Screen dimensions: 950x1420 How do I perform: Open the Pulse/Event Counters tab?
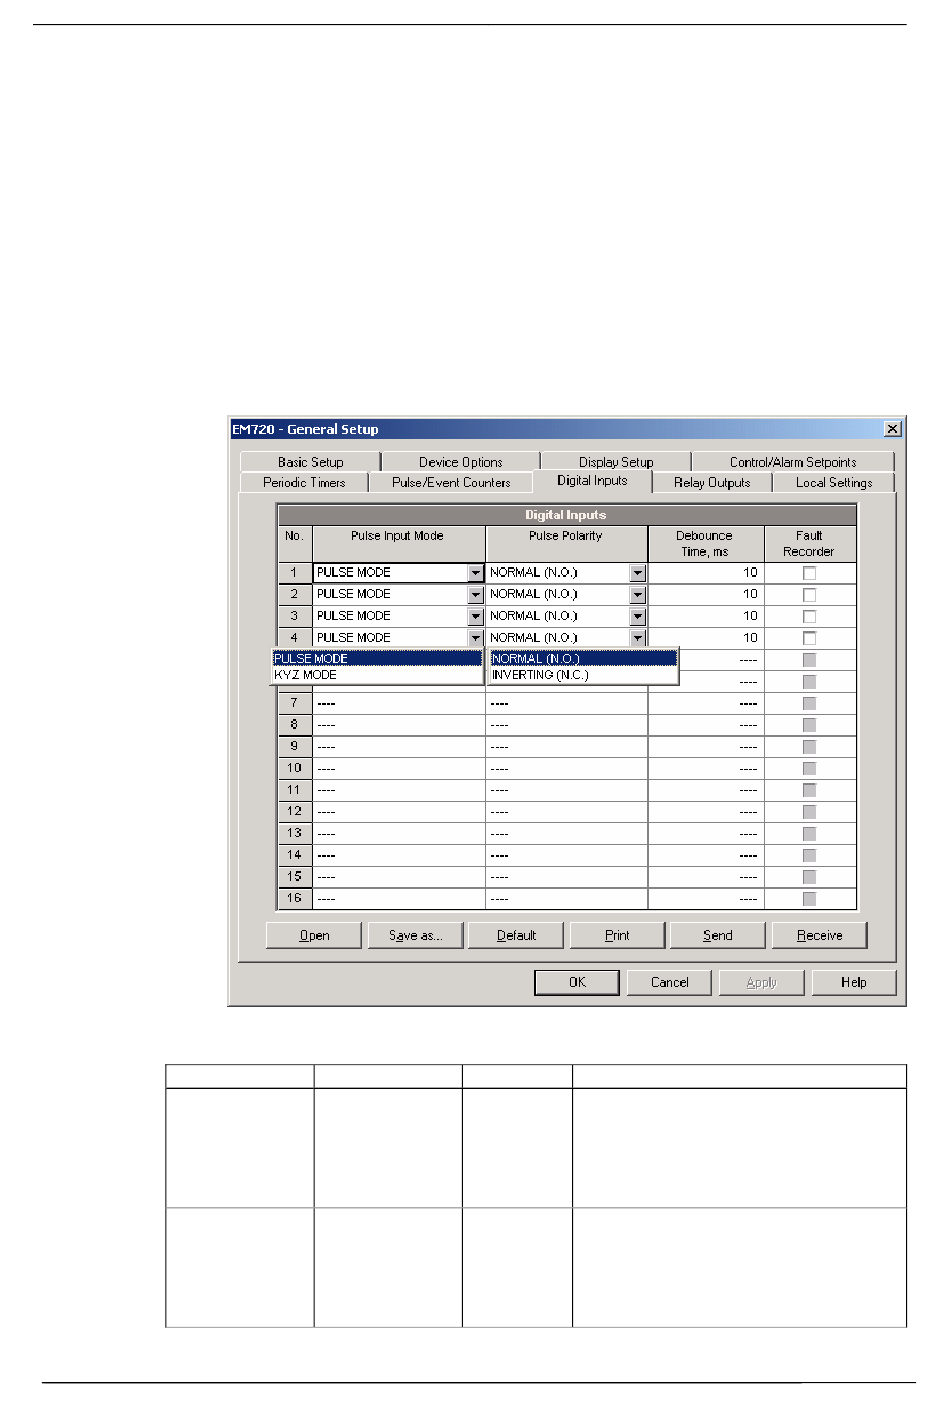[451, 482]
